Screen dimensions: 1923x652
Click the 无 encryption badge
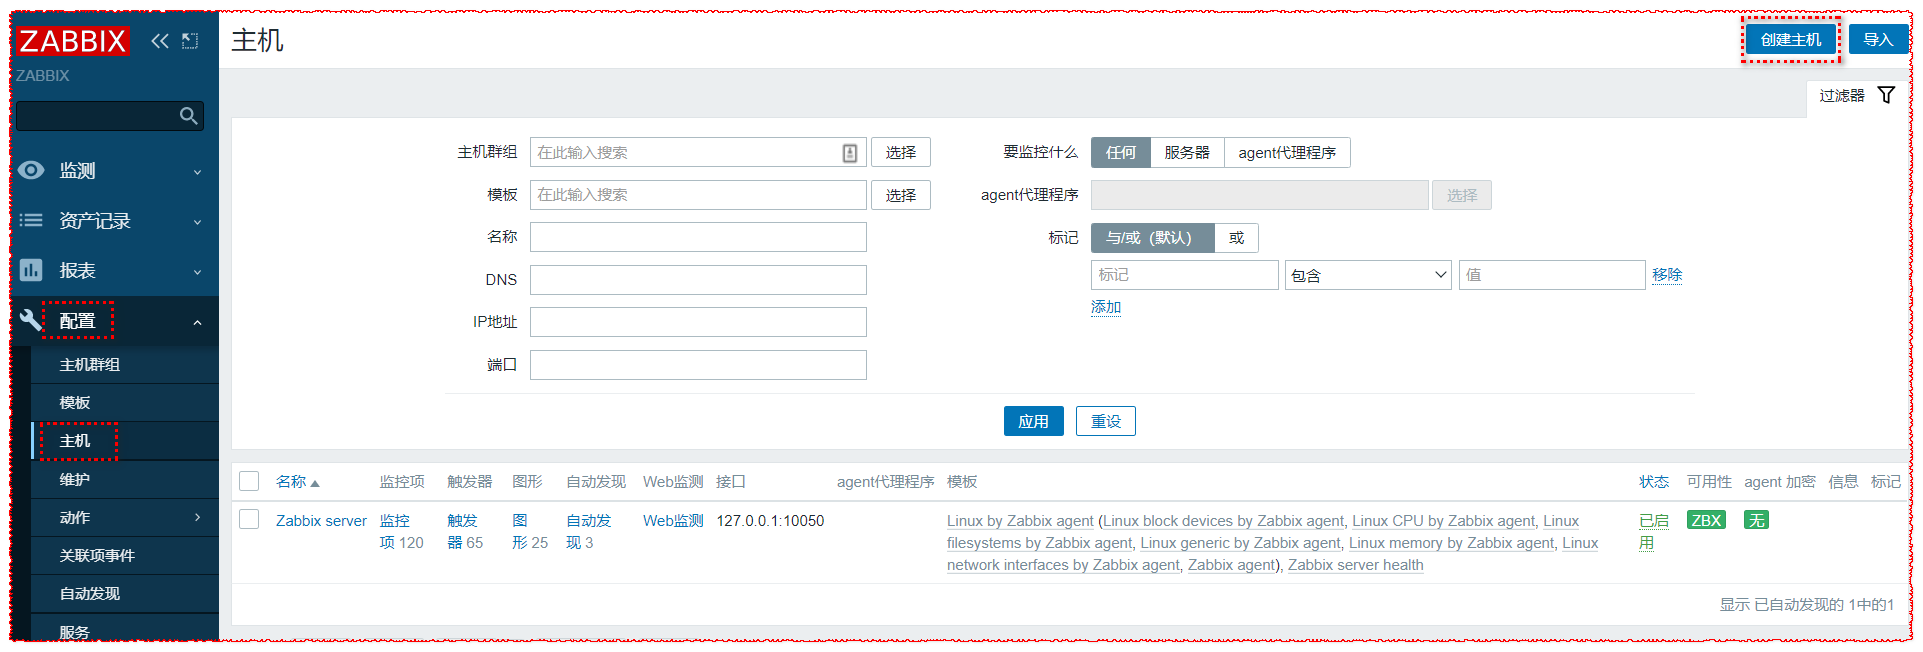pyautogui.click(x=1756, y=520)
